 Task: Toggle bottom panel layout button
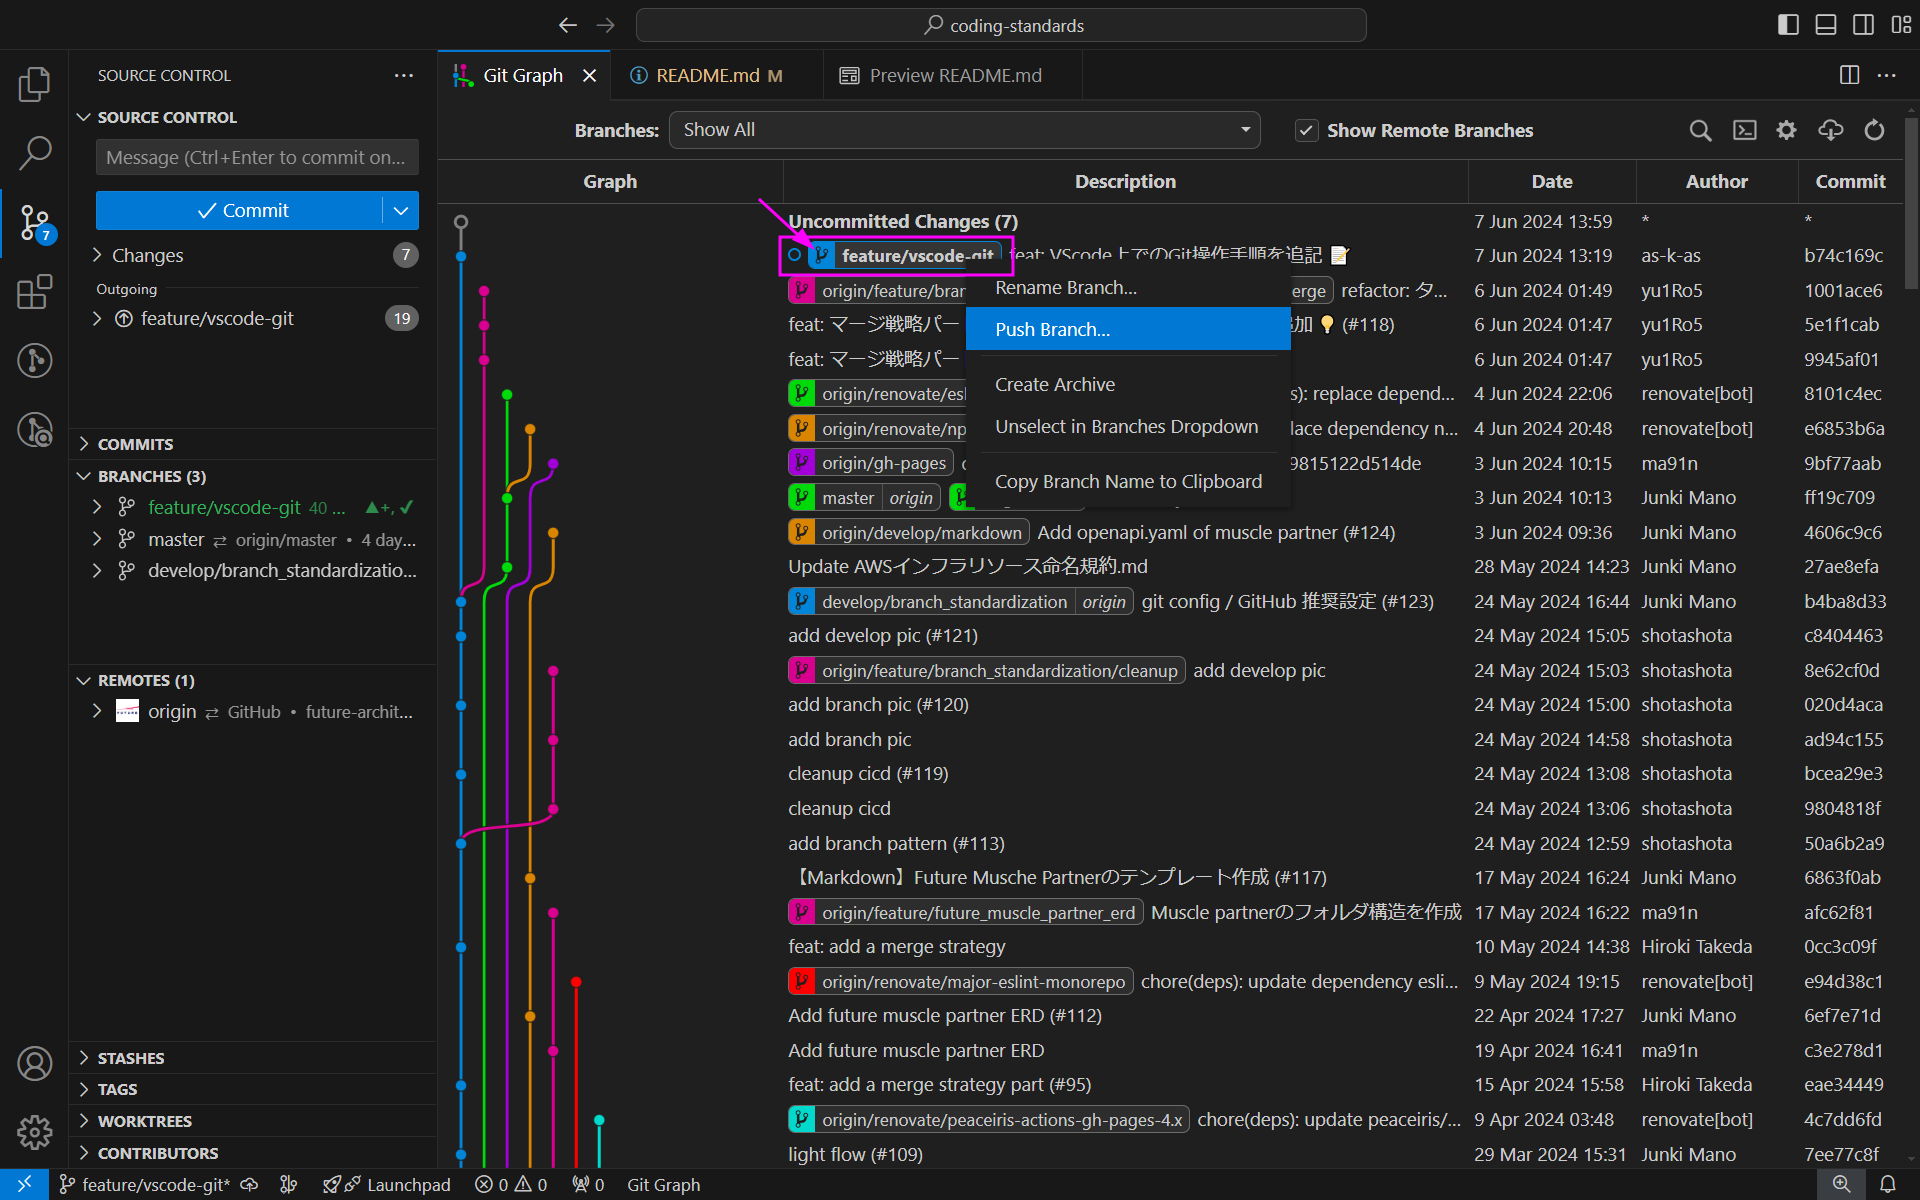[x=1825, y=25]
